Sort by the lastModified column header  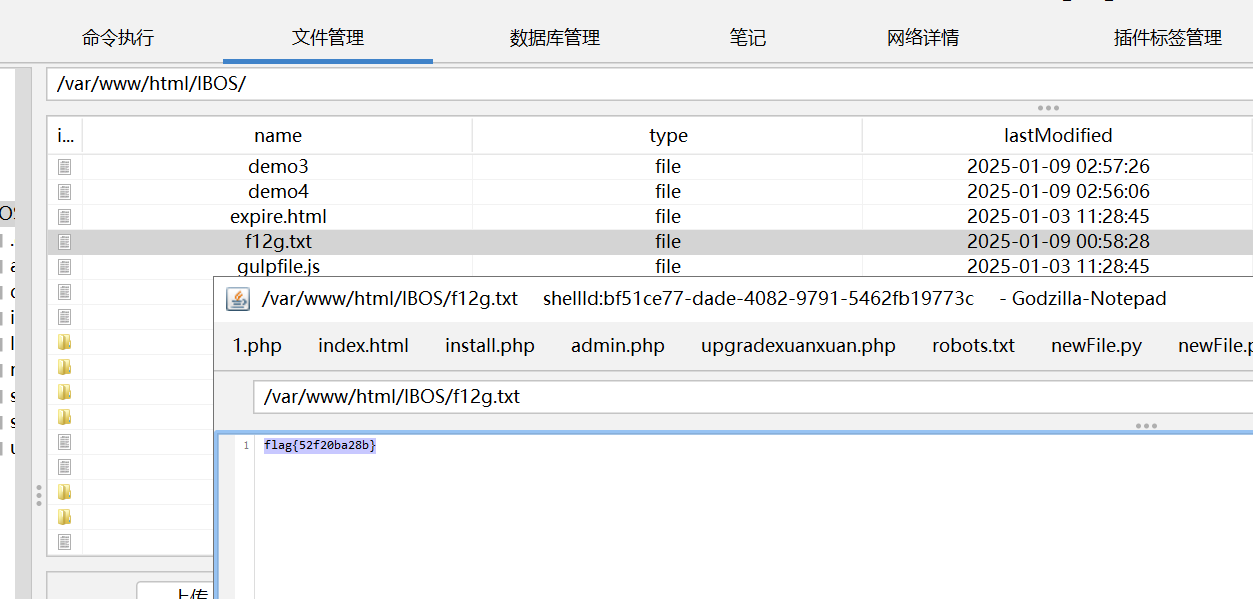(x=1058, y=135)
